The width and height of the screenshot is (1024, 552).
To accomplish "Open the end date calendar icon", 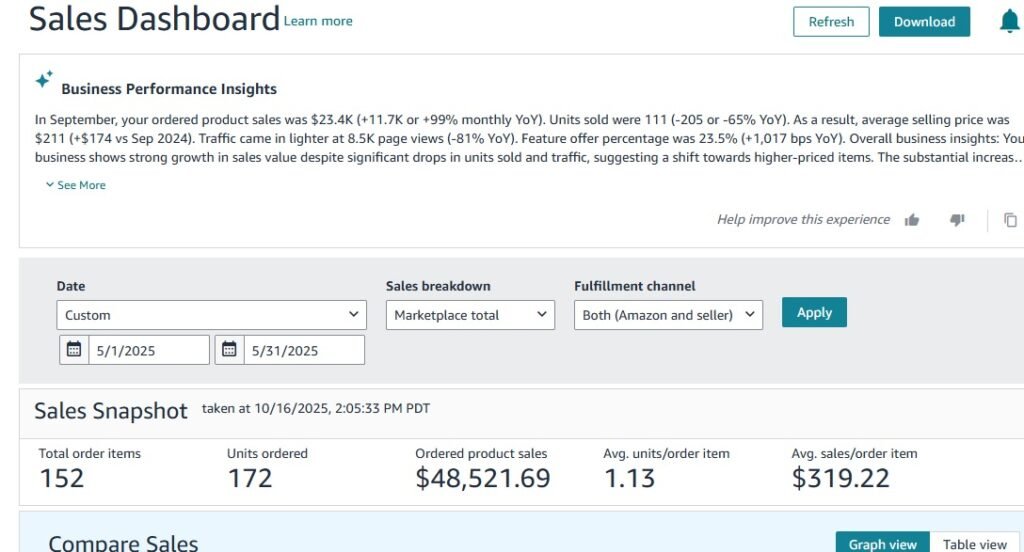I will pyautogui.click(x=230, y=350).
